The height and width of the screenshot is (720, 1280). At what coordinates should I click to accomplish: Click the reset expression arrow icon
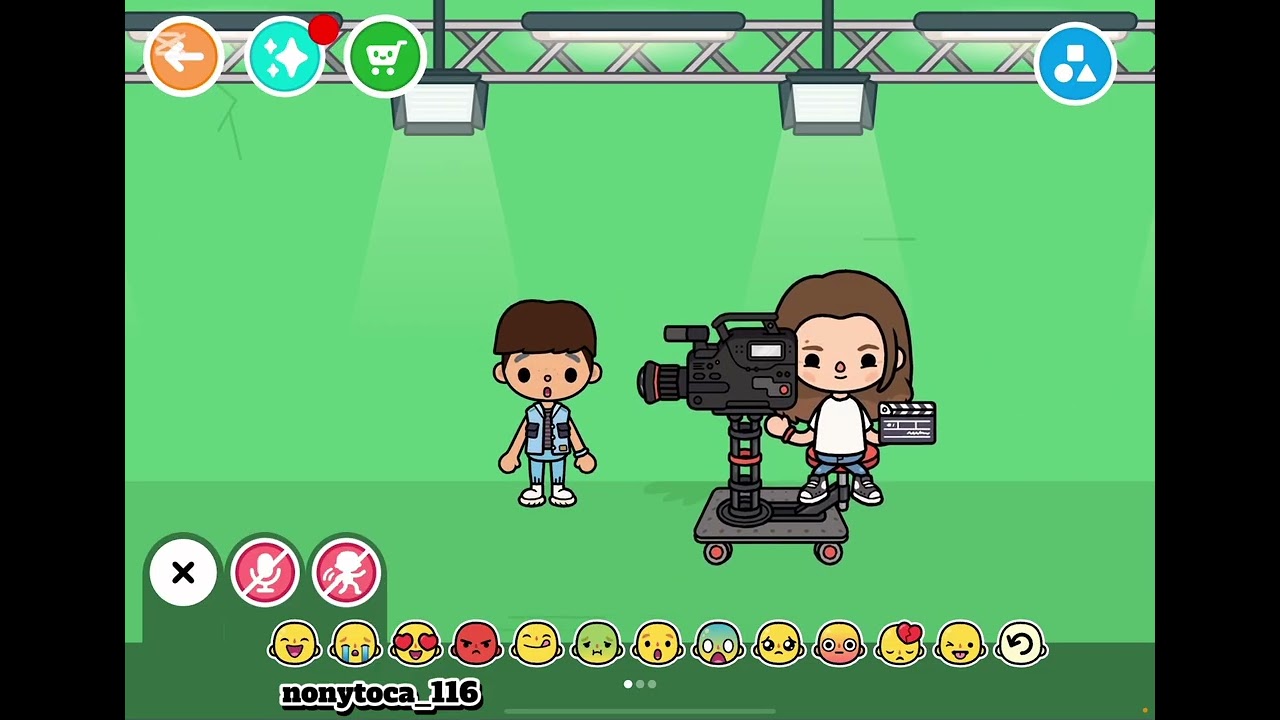pyautogui.click(x=1021, y=644)
